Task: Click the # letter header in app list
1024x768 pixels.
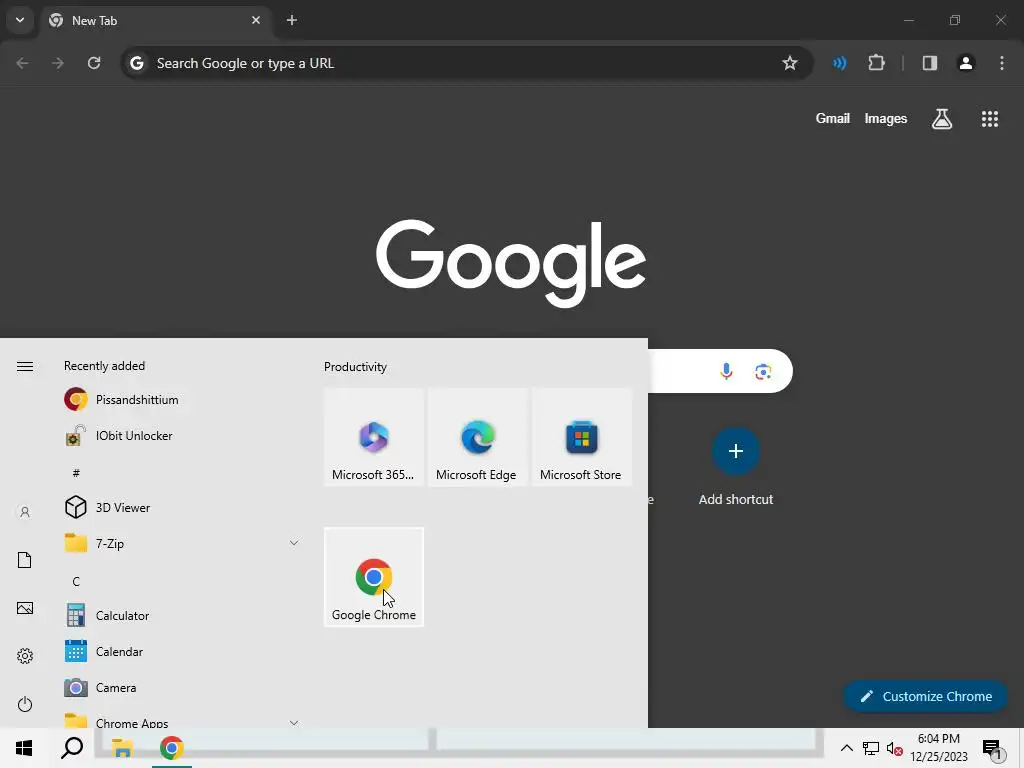Action: (x=76, y=472)
